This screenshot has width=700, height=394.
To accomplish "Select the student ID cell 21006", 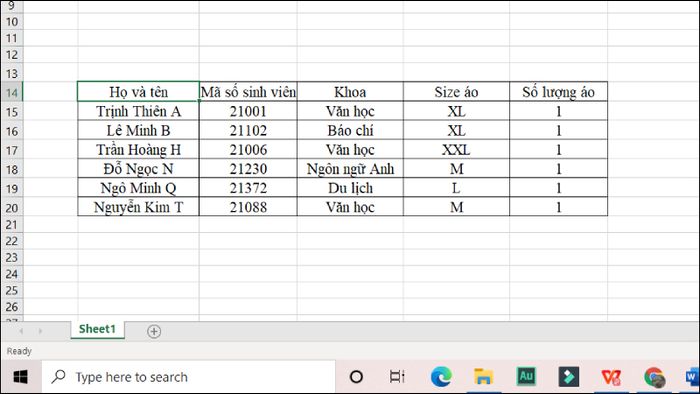I will click(x=248, y=149).
